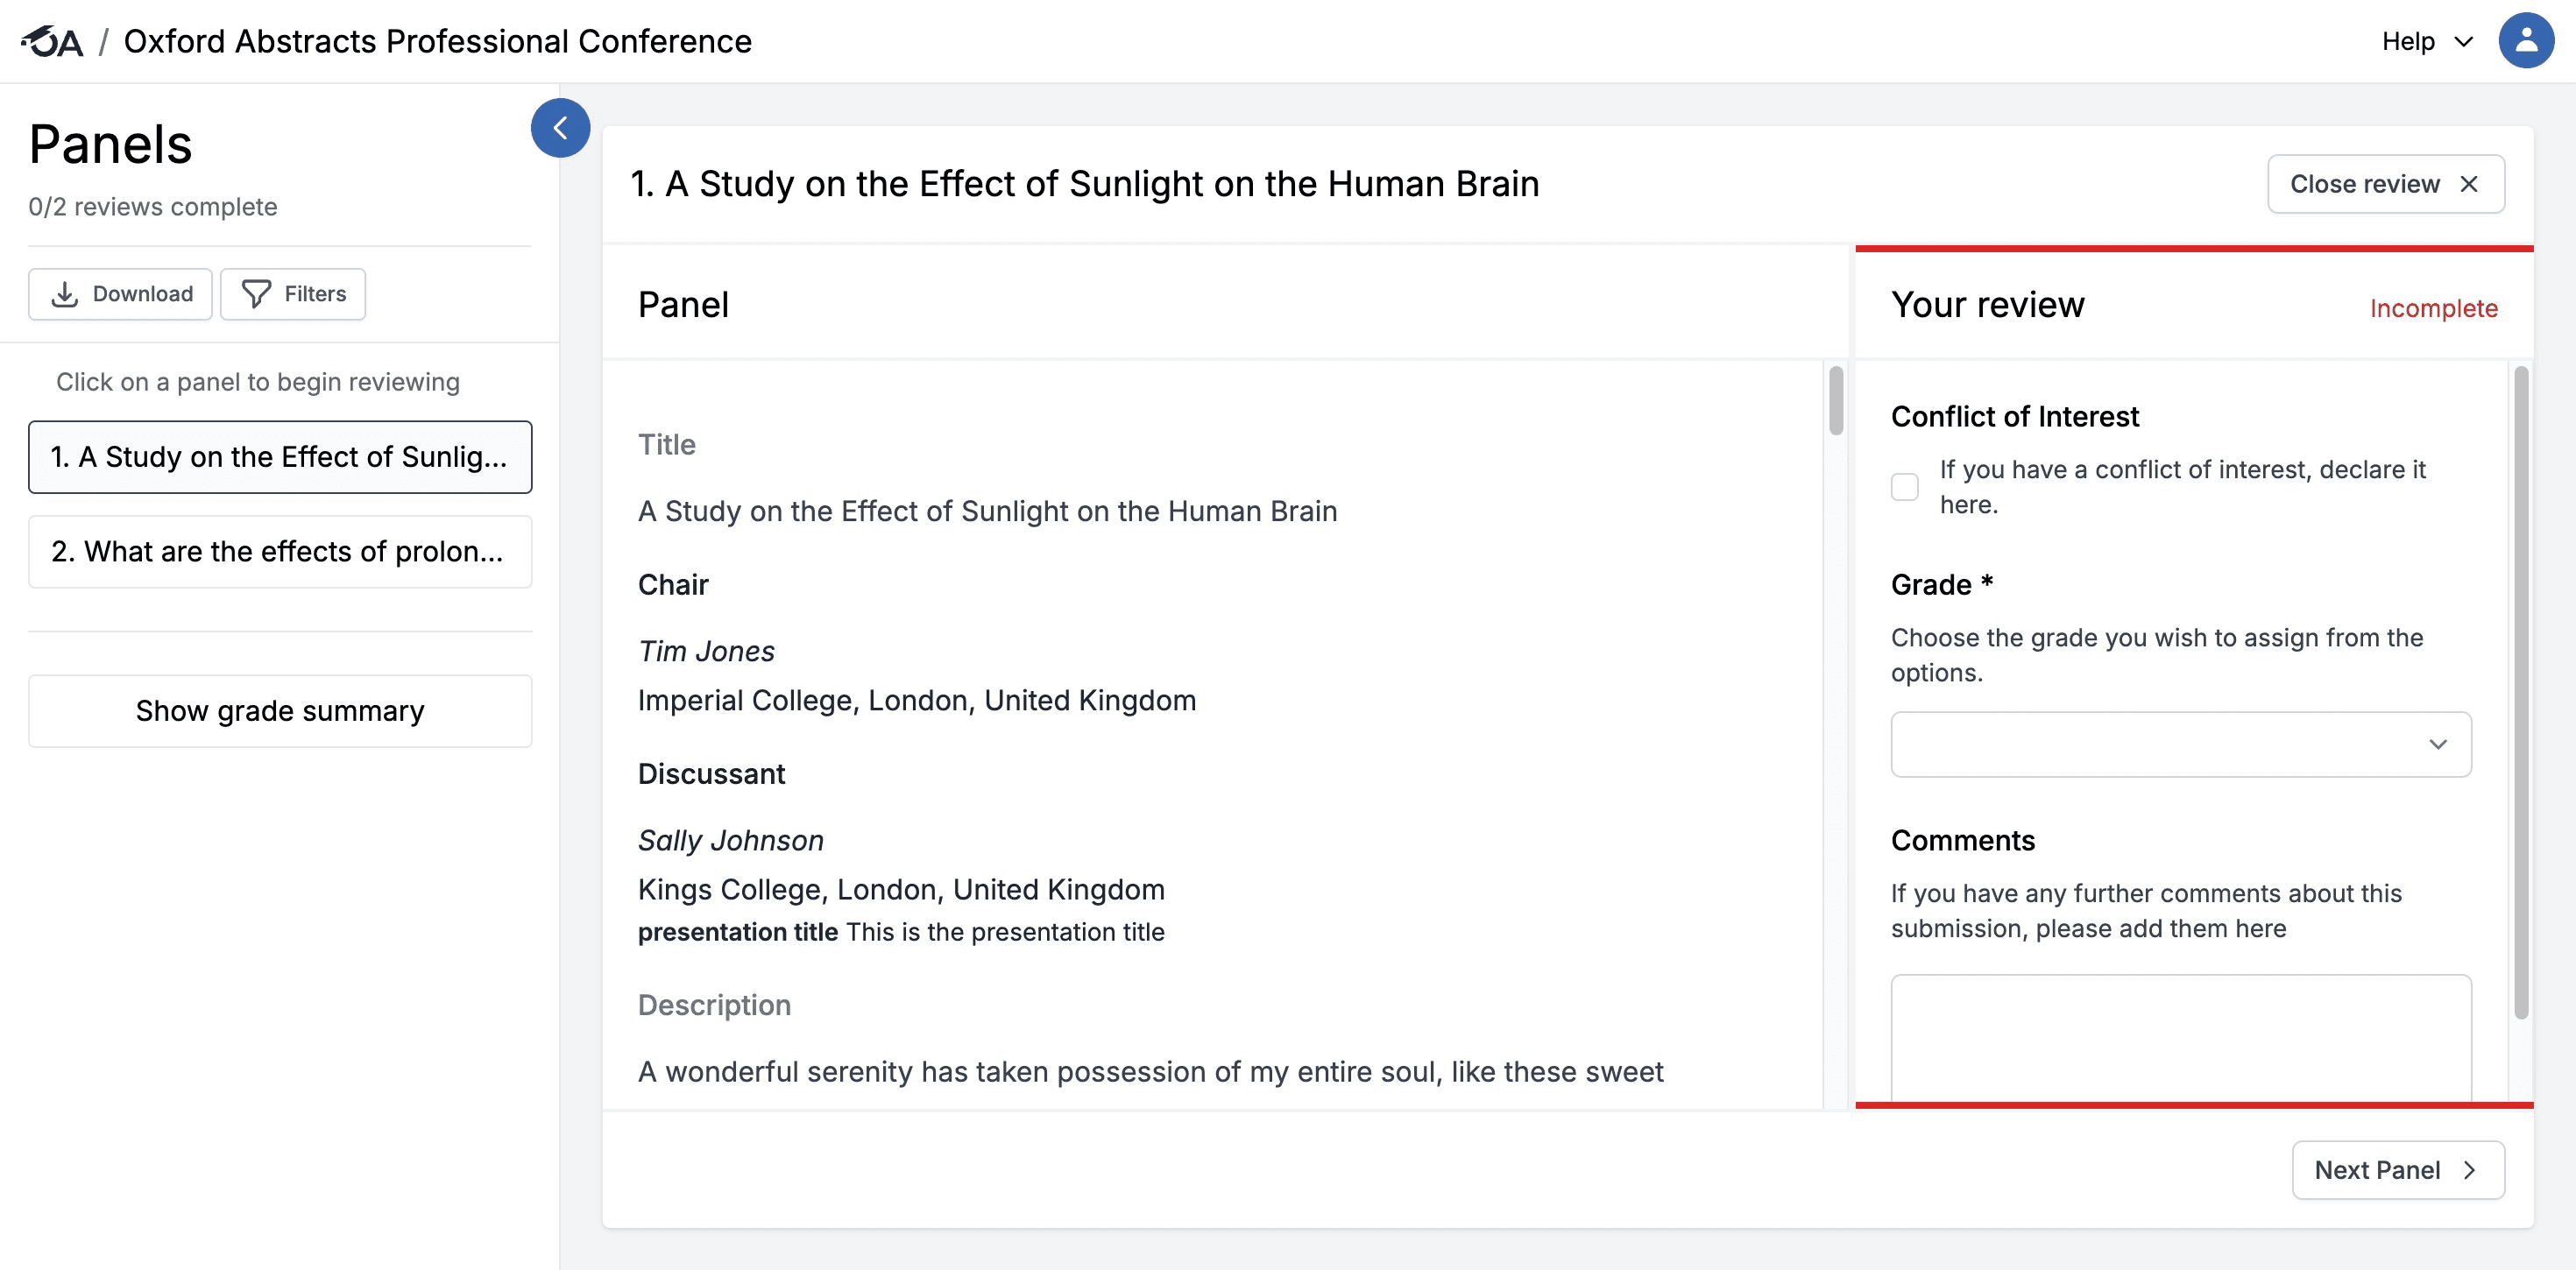Click the Description heading

click(x=714, y=1005)
